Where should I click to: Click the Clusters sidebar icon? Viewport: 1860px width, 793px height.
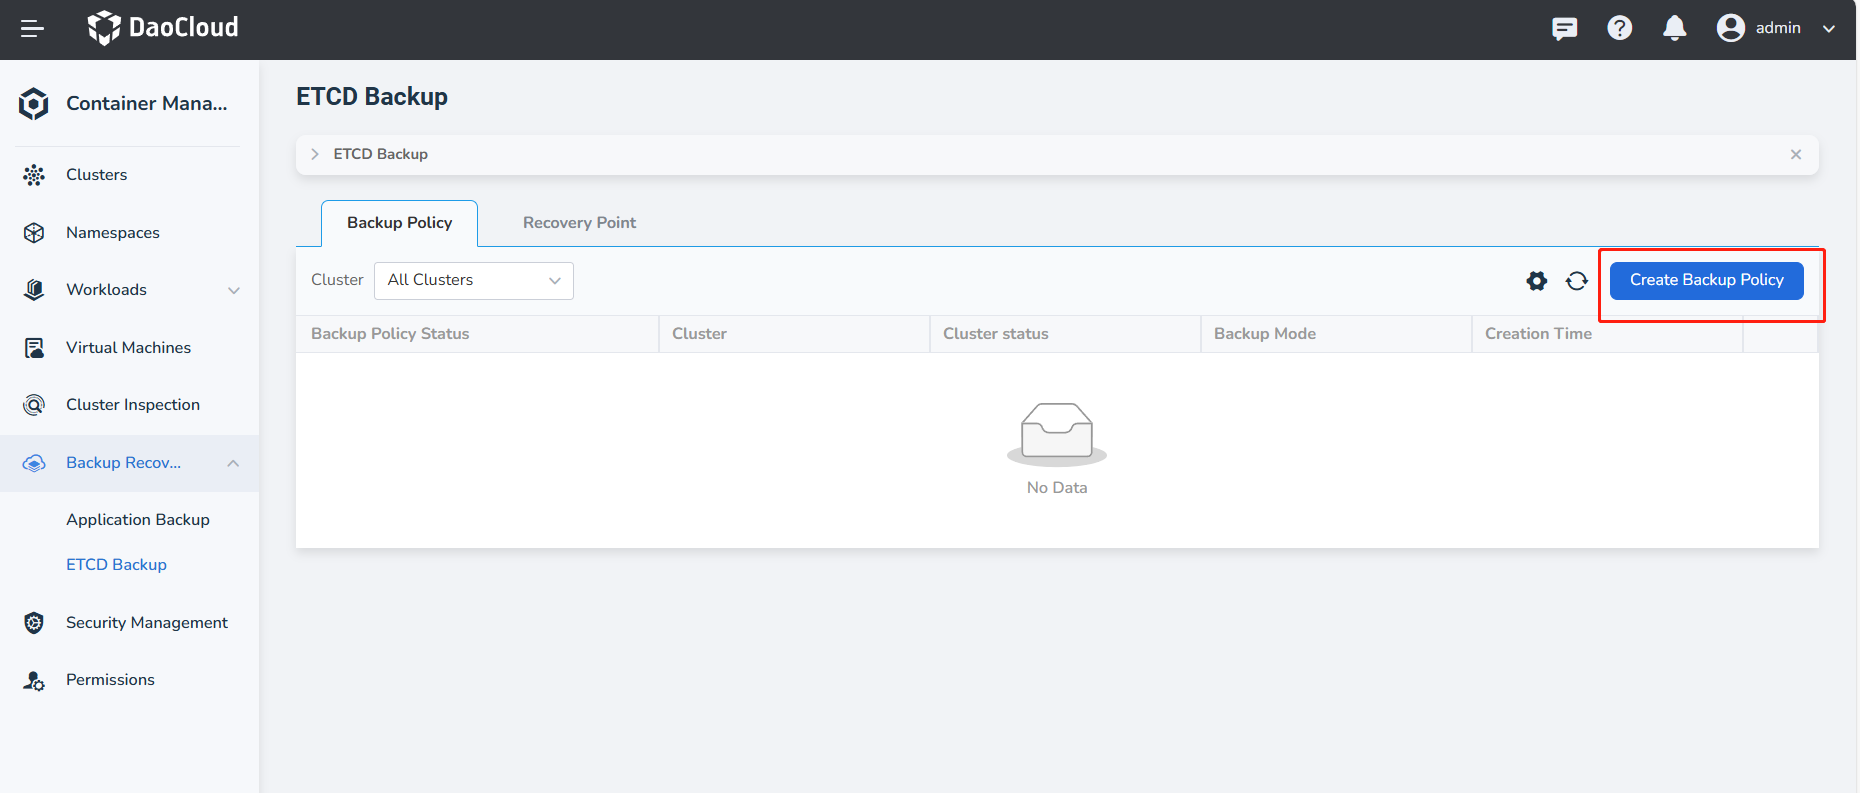click(34, 175)
